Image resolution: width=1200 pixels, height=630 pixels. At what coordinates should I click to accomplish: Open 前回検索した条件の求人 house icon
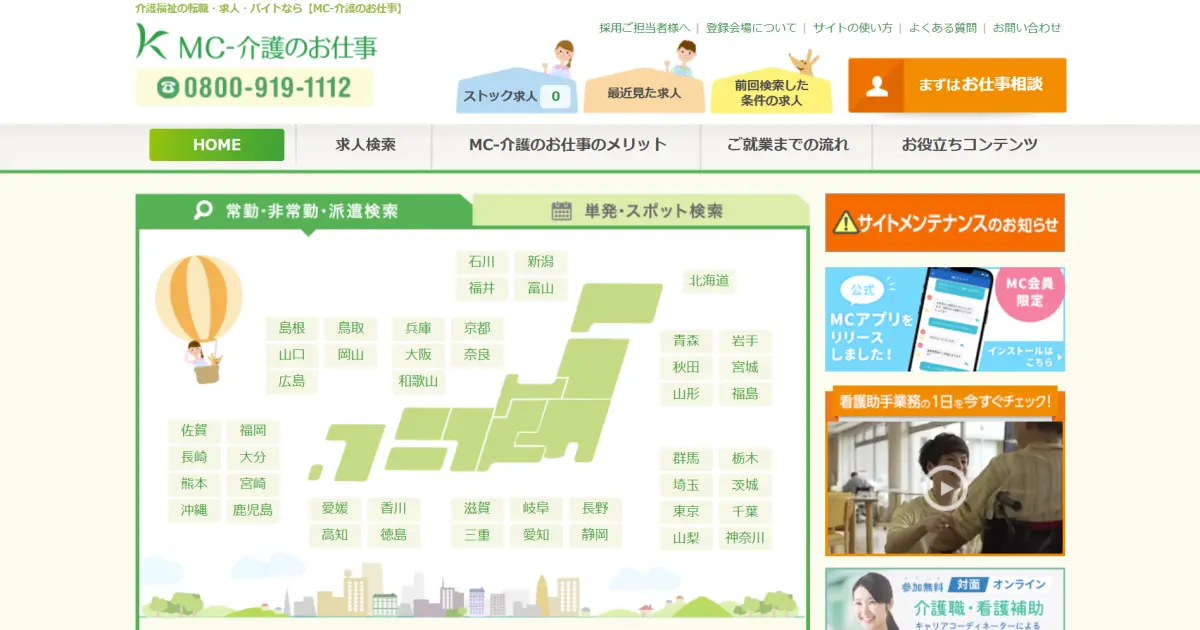[771, 92]
